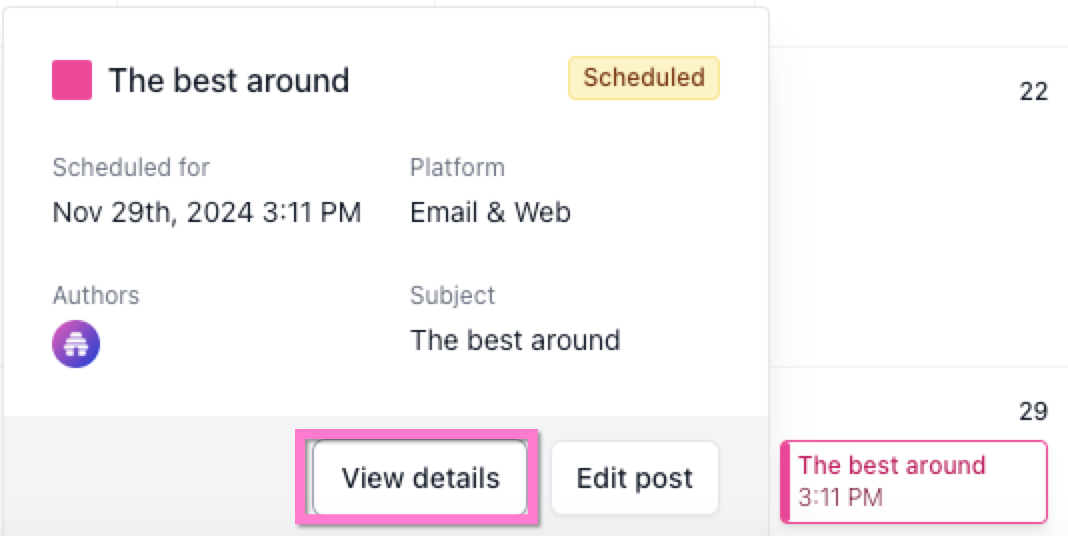Click the subject value below Subject label
Screen dimensions: 1068x536
(x=515, y=340)
